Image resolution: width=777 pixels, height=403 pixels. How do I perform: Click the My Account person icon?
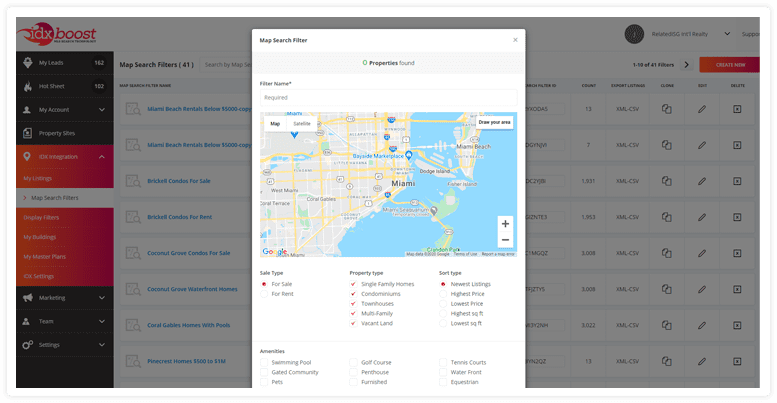click(27, 110)
